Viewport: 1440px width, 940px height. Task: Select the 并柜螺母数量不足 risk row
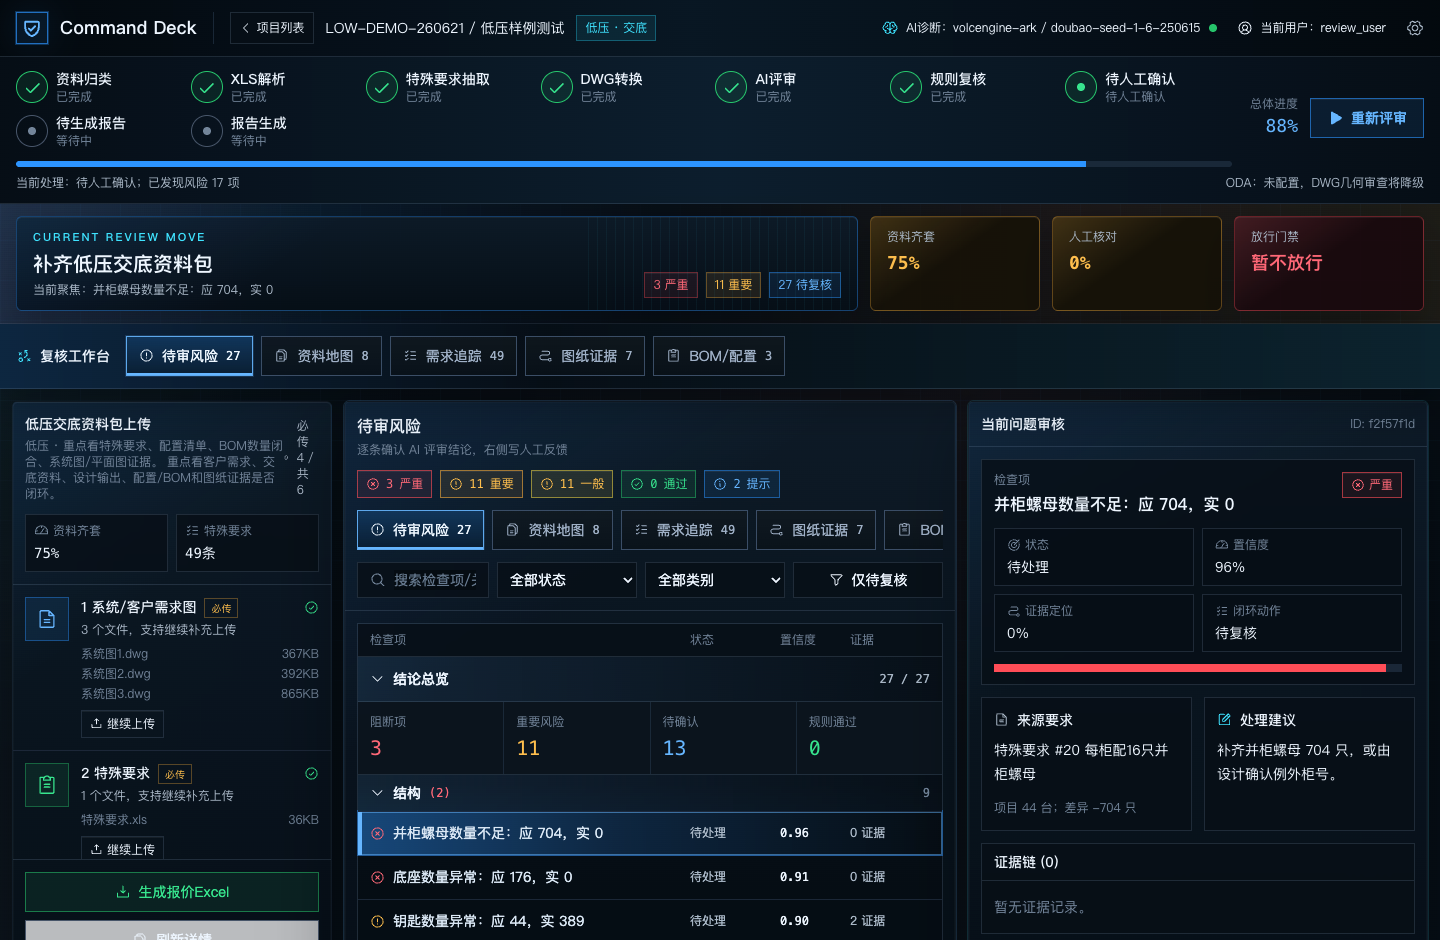click(x=650, y=833)
